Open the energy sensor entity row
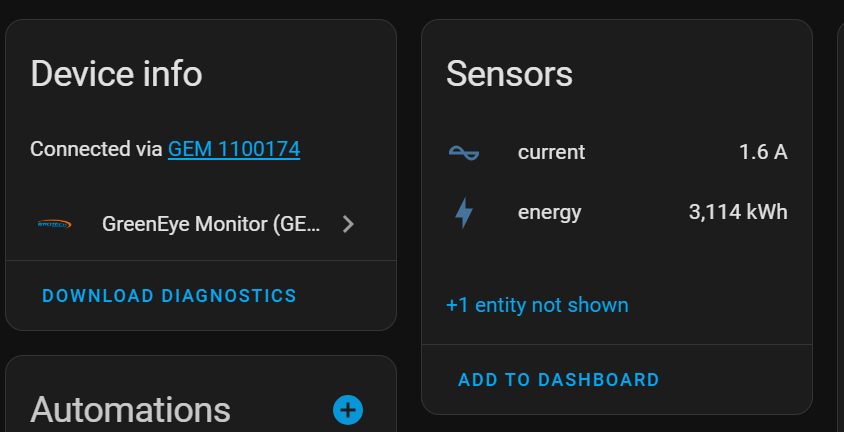The image size is (844, 432). point(617,213)
